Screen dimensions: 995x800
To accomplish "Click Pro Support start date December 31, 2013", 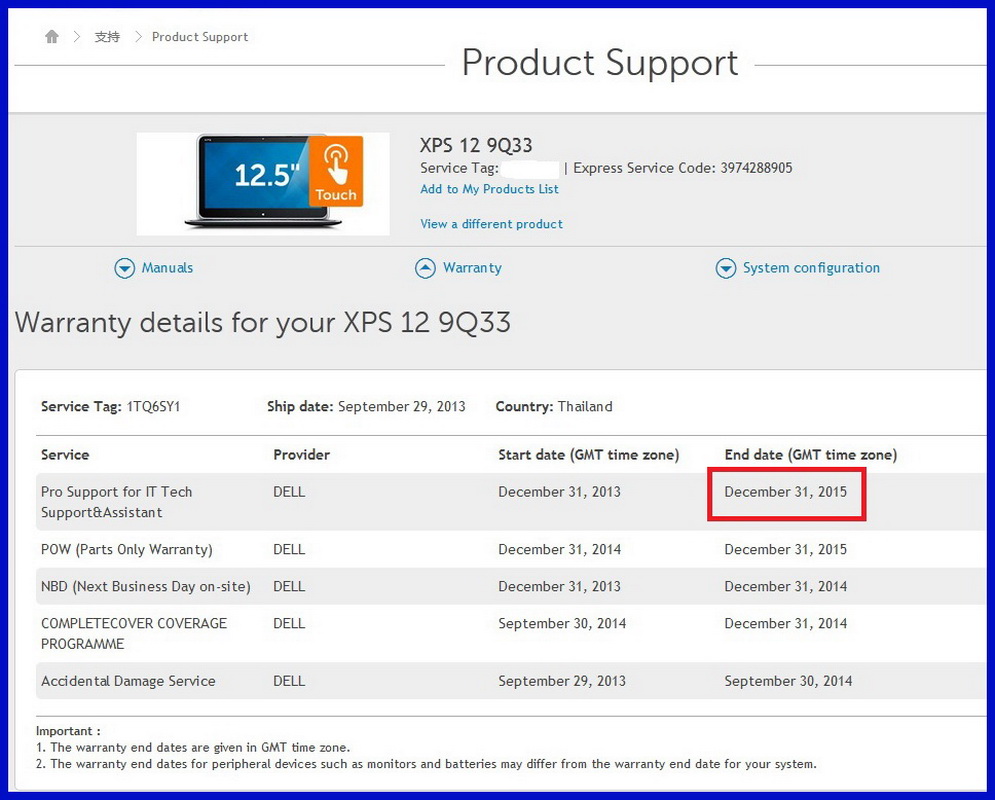I will click(559, 492).
